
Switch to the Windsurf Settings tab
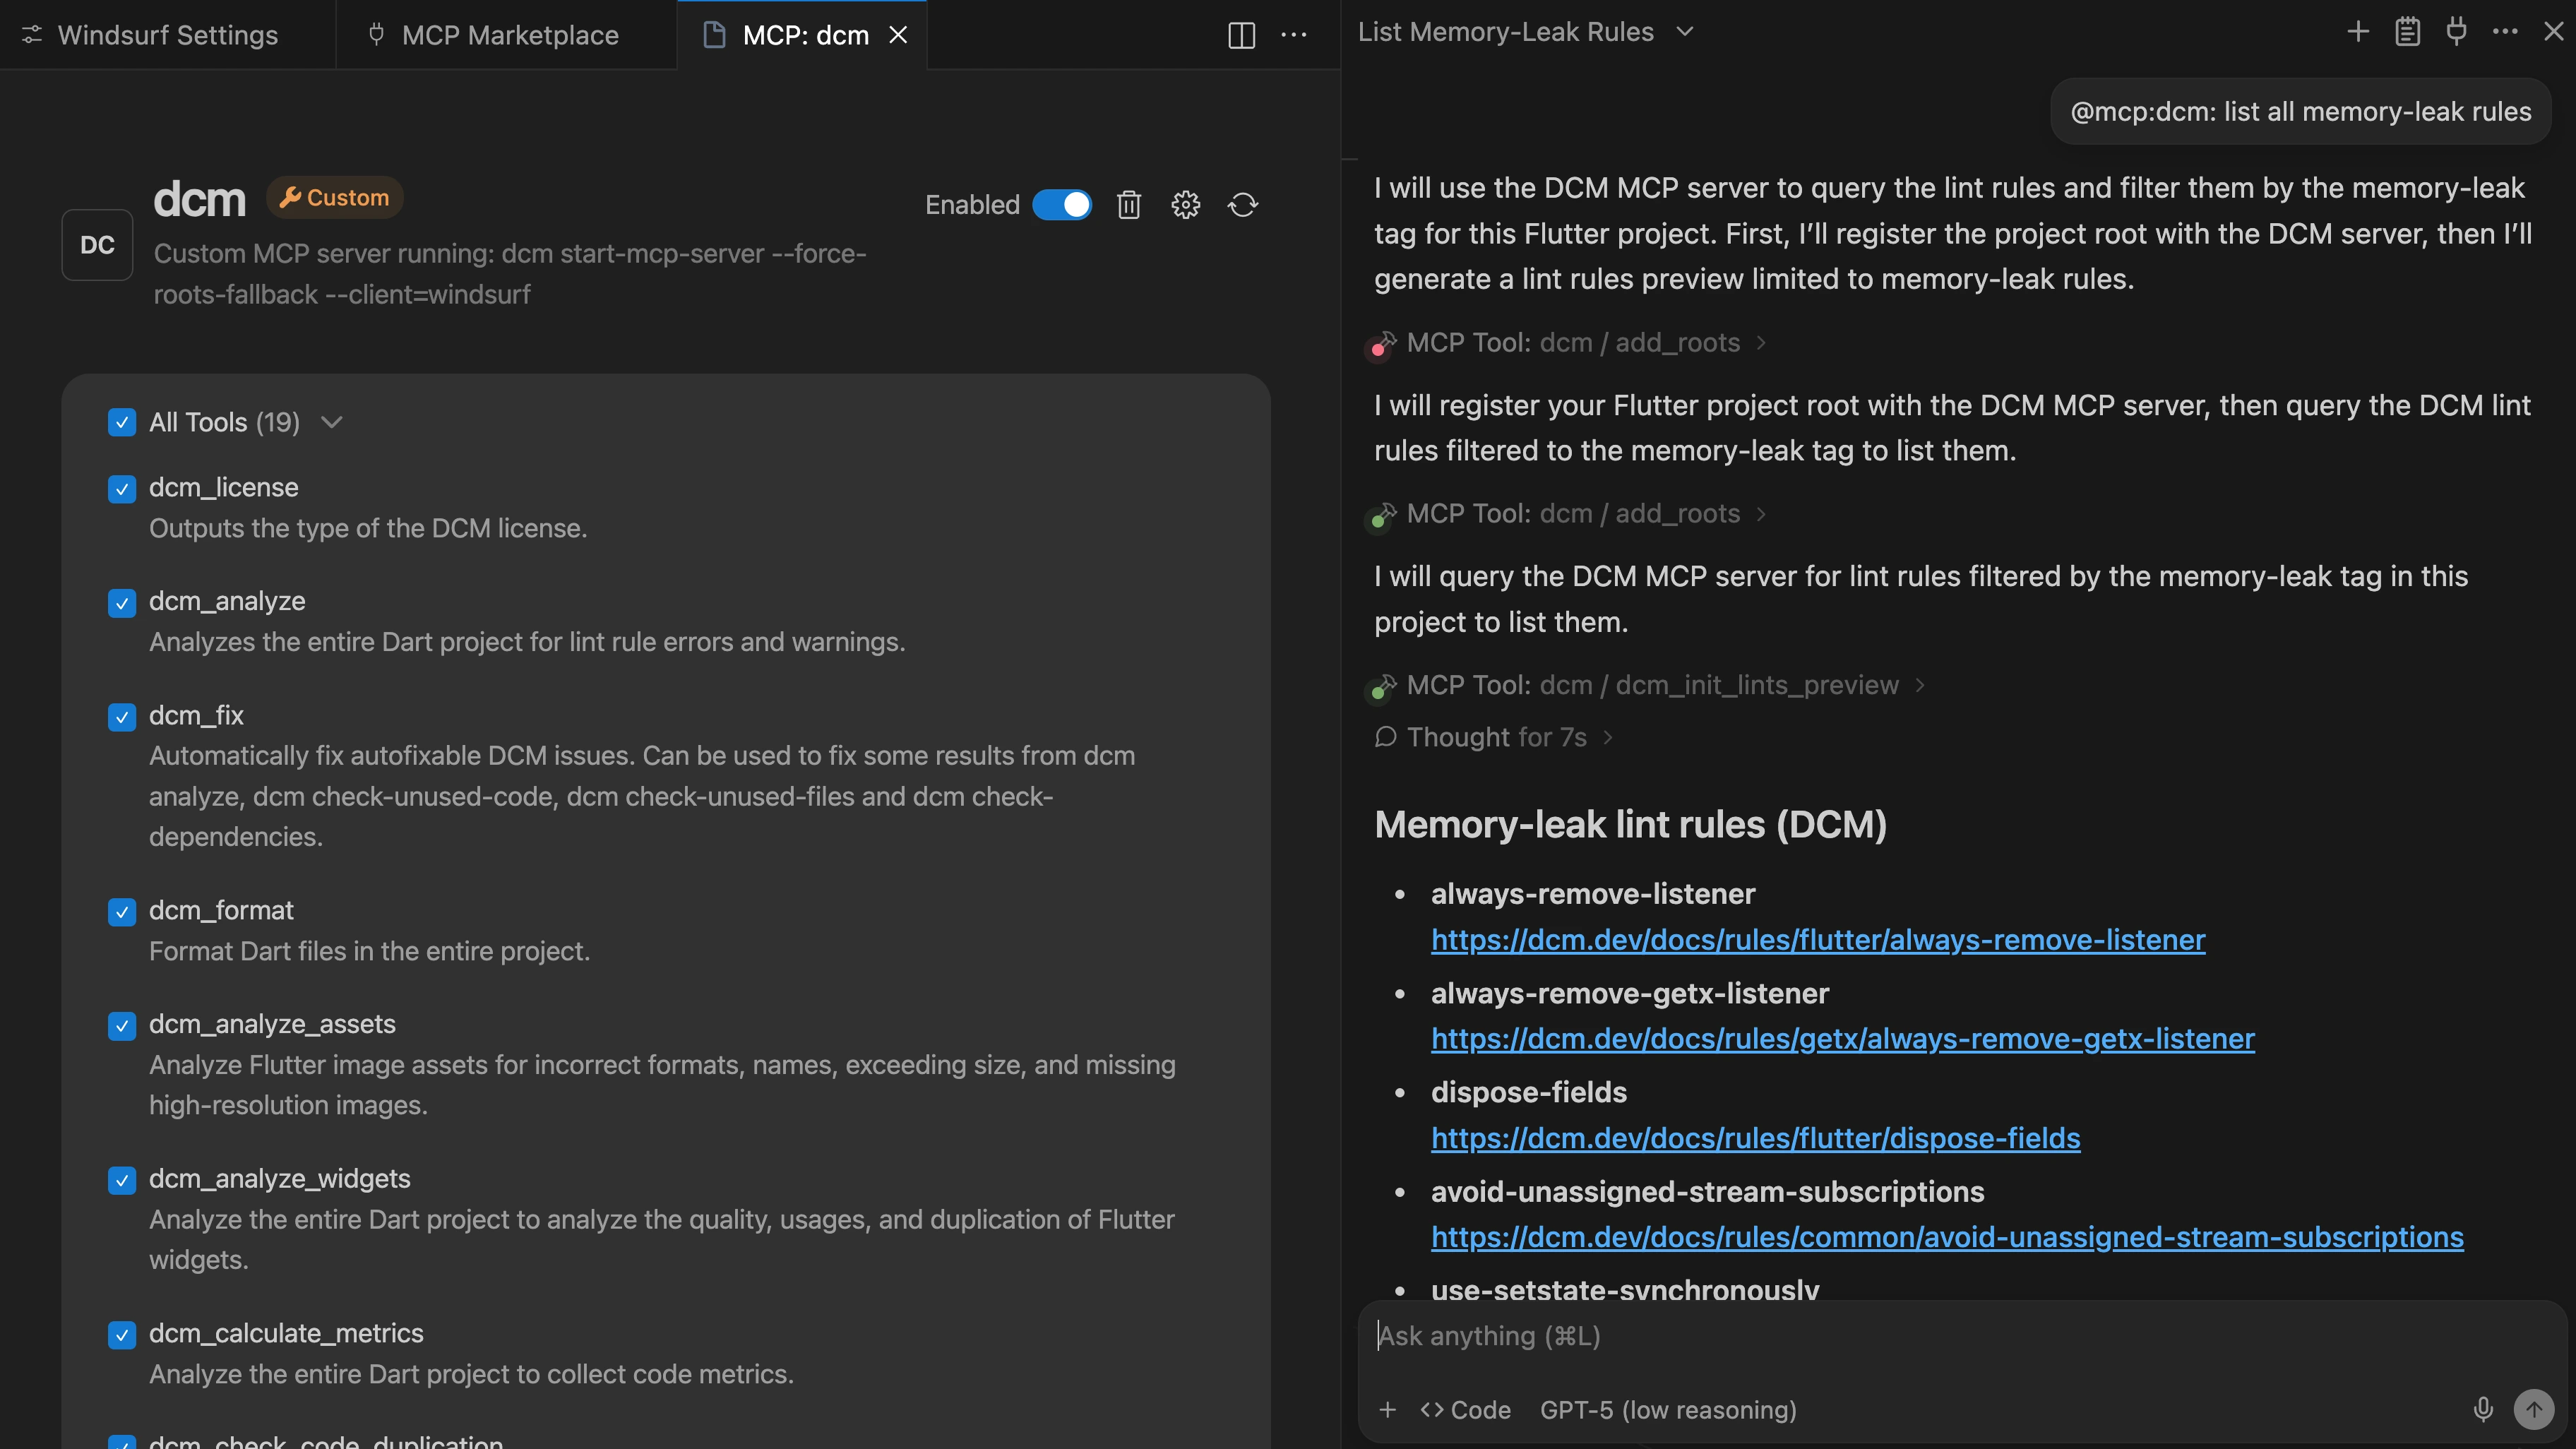tap(167, 35)
